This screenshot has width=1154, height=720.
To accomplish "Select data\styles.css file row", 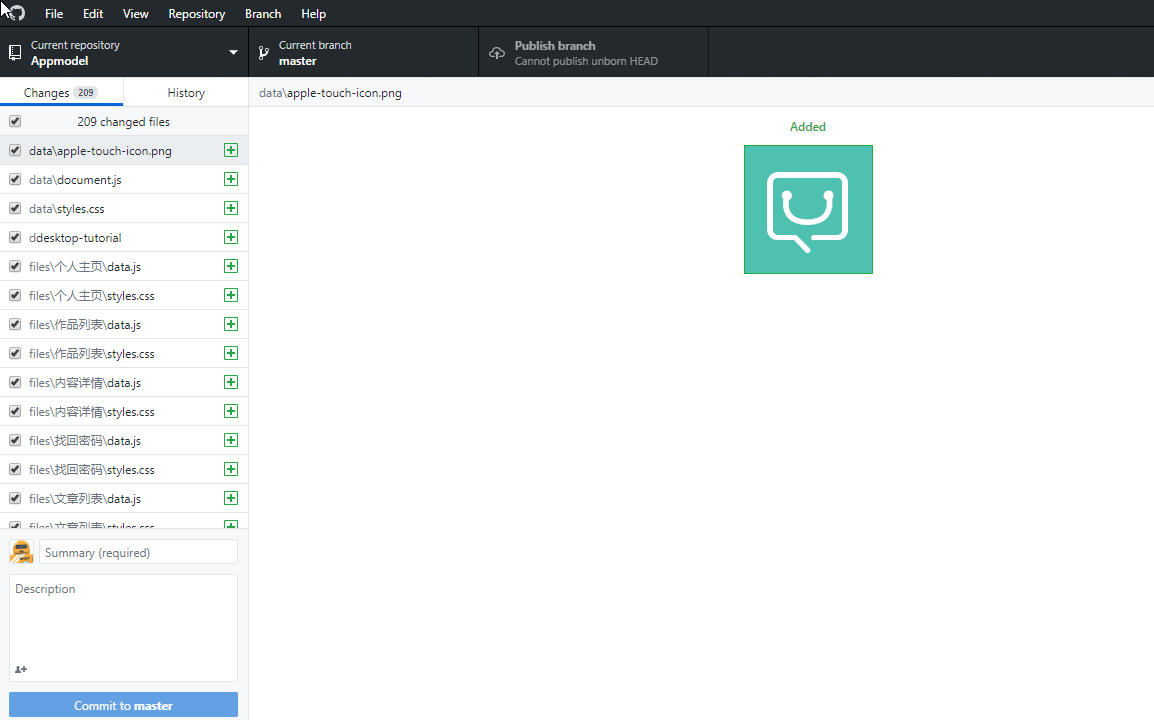I will [124, 208].
